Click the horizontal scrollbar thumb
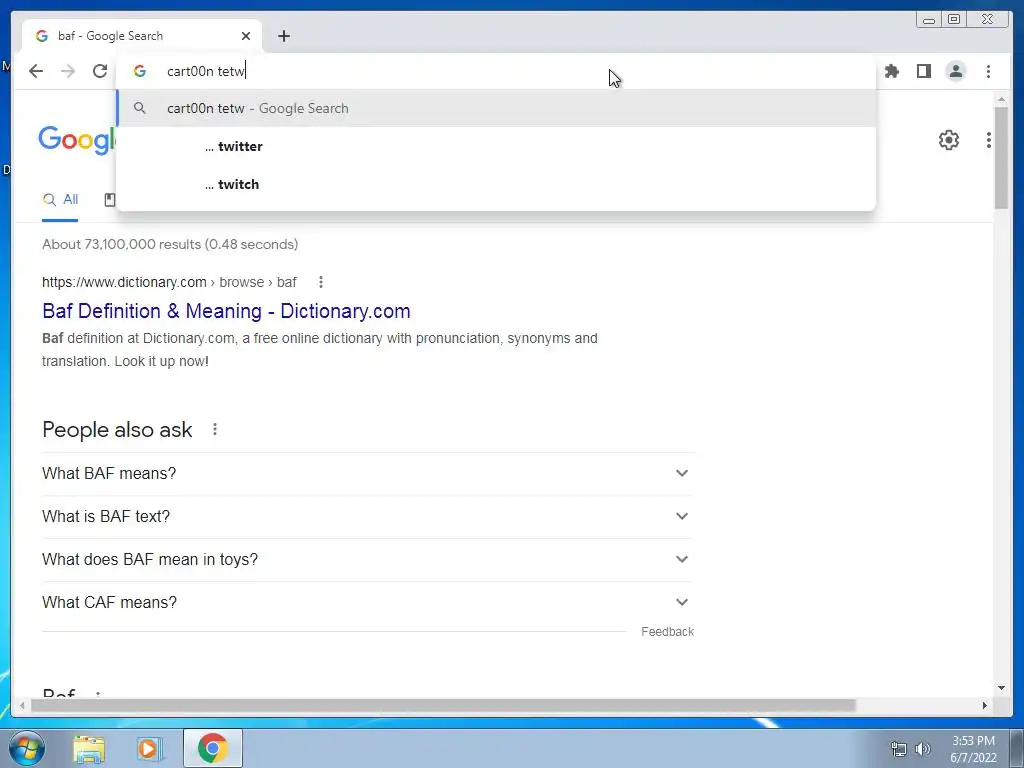The width and height of the screenshot is (1024, 768). click(x=443, y=705)
